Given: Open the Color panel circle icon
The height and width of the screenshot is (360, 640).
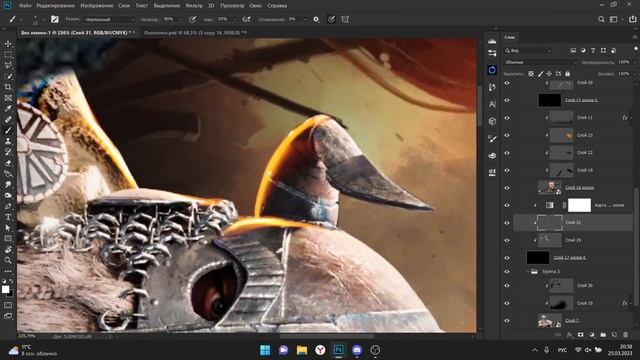Looking at the screenshot, I should (492, 70).
